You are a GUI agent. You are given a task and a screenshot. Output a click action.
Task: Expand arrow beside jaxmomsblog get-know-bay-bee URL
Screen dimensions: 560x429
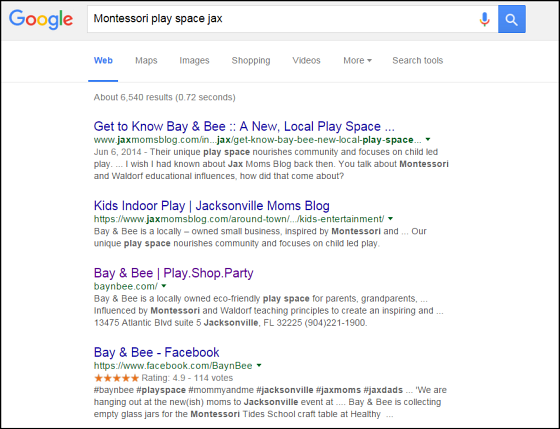(x=428, y=139)
